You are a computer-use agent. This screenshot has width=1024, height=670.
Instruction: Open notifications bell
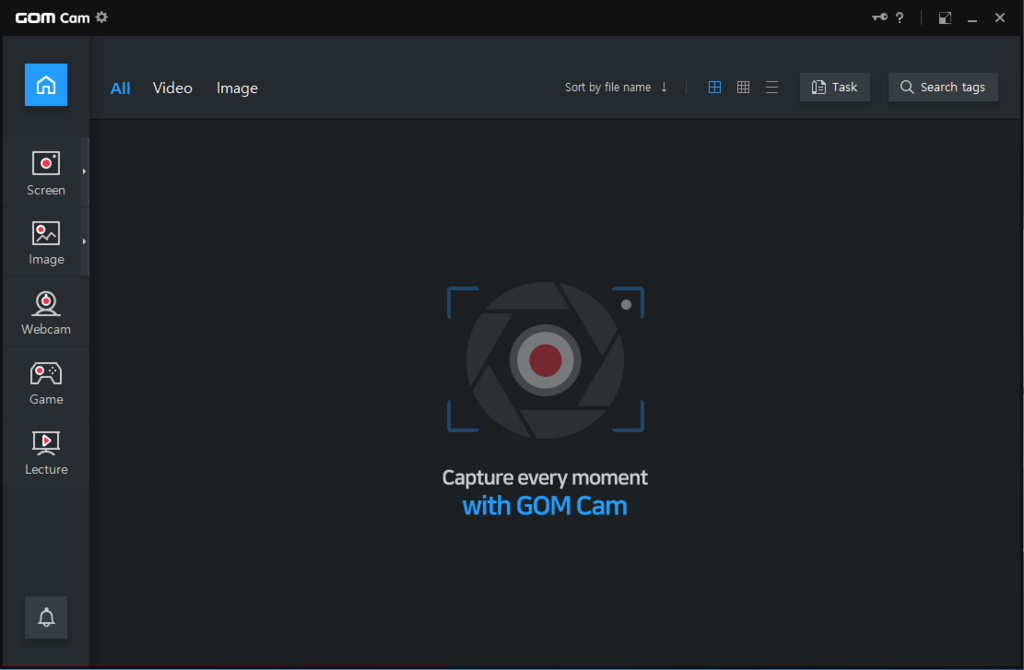(x=46, y=617)
